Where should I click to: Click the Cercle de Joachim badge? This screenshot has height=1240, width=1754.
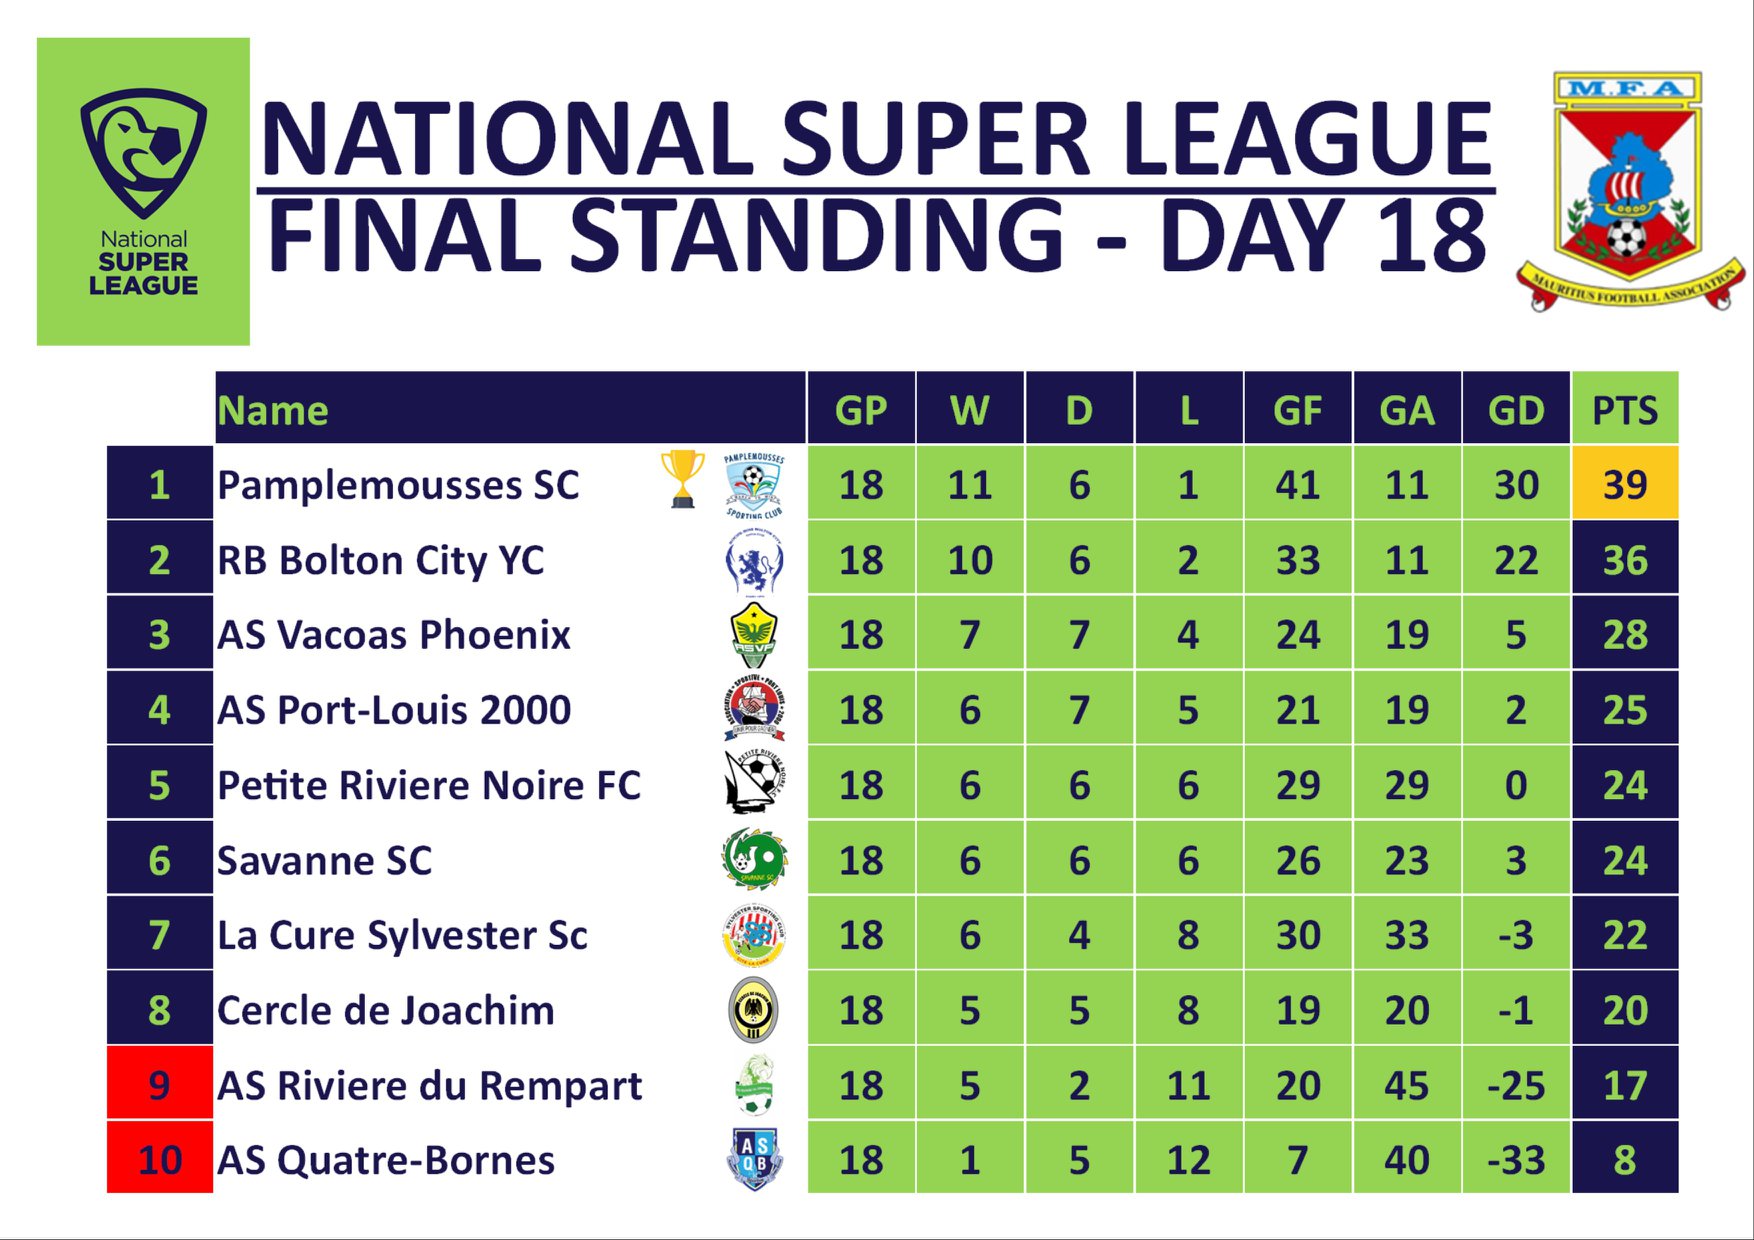[x=754, y=1009]
